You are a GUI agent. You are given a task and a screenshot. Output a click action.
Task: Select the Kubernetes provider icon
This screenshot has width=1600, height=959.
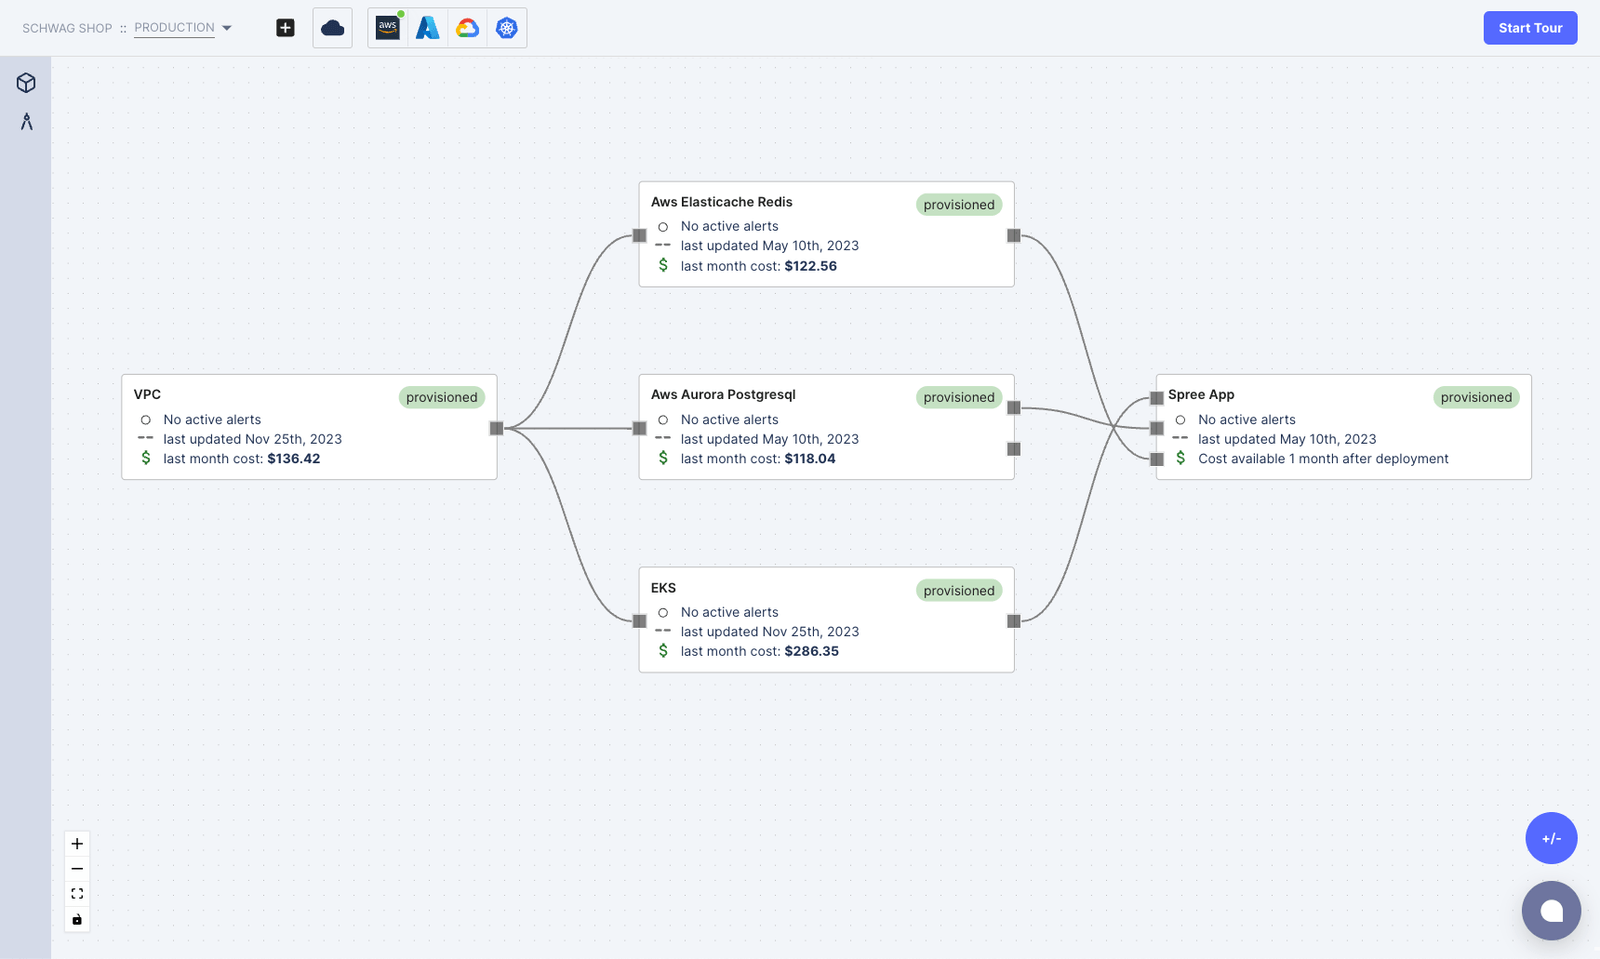tap(507, 28)
